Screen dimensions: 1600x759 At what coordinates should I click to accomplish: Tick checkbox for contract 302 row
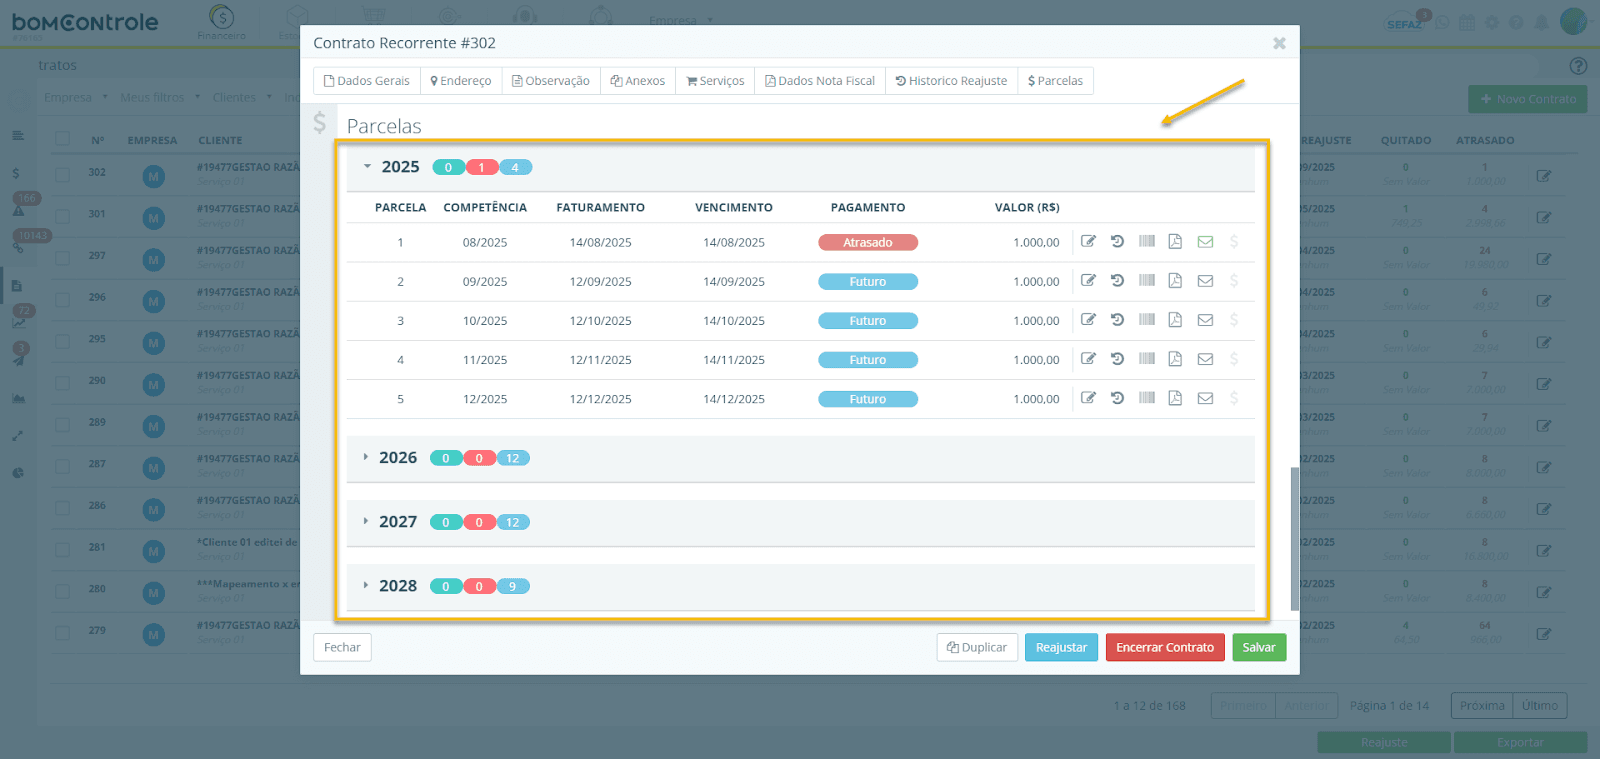(62, 174)
